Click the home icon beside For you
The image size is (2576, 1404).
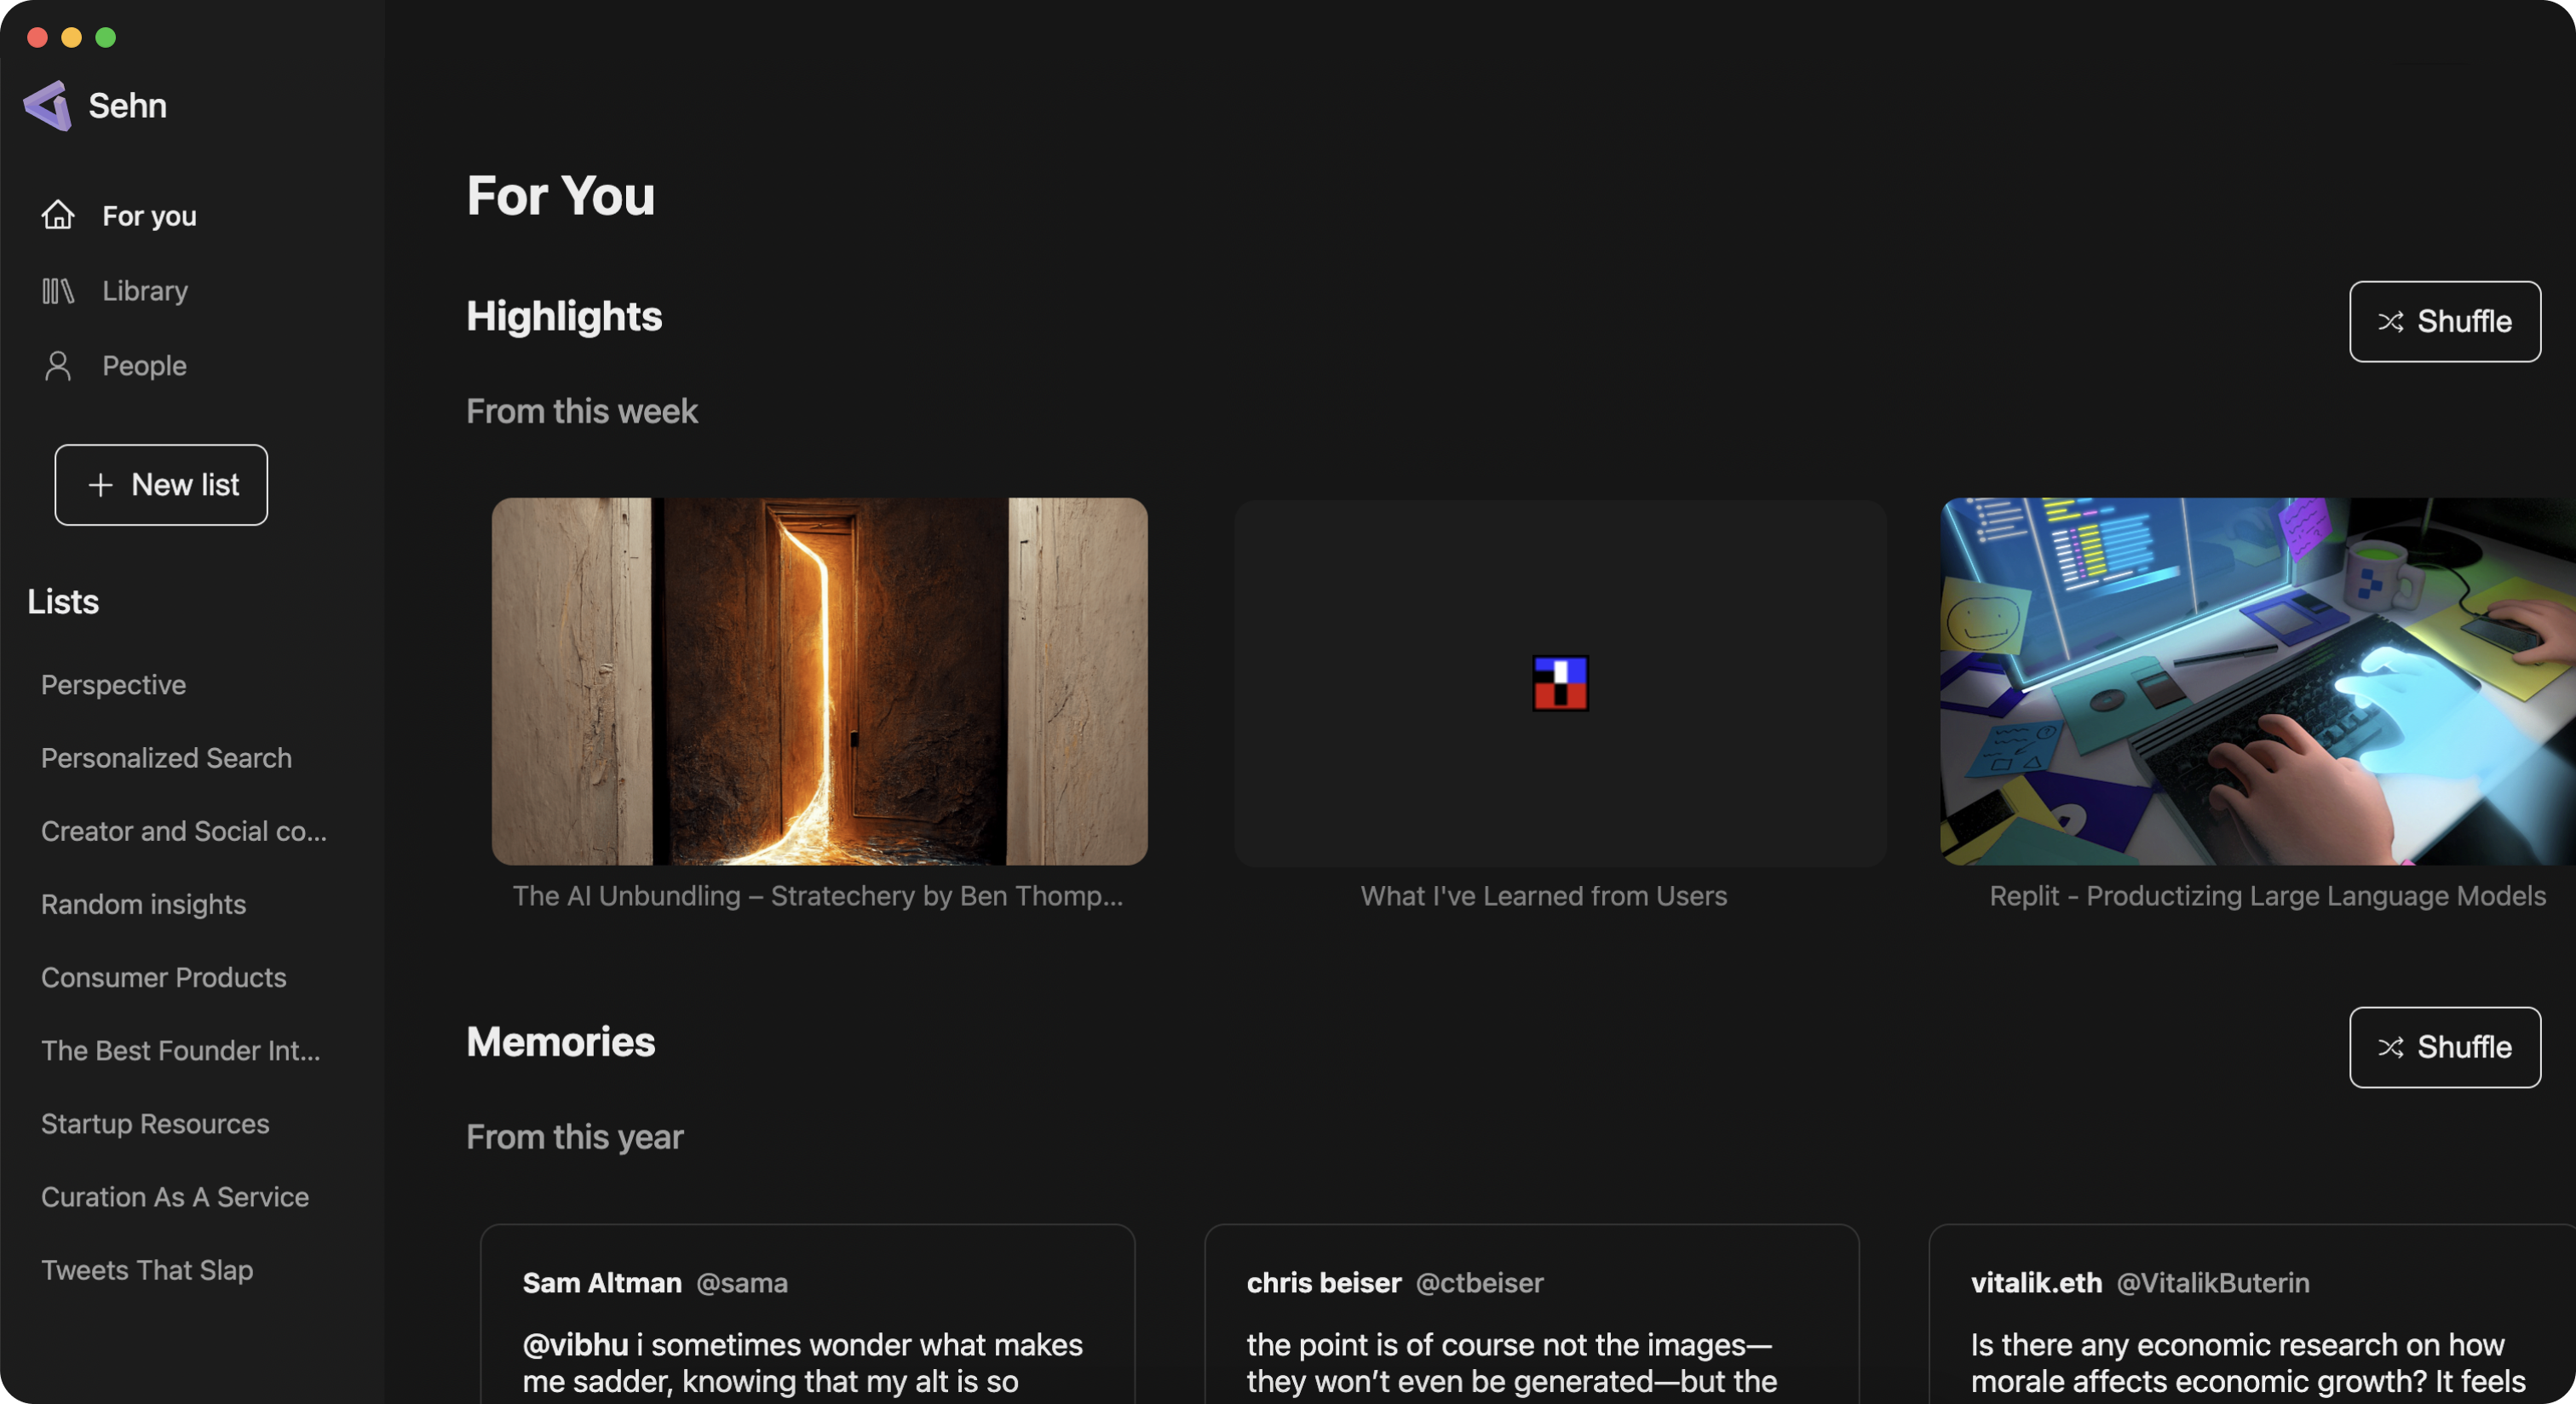(58, 215)
